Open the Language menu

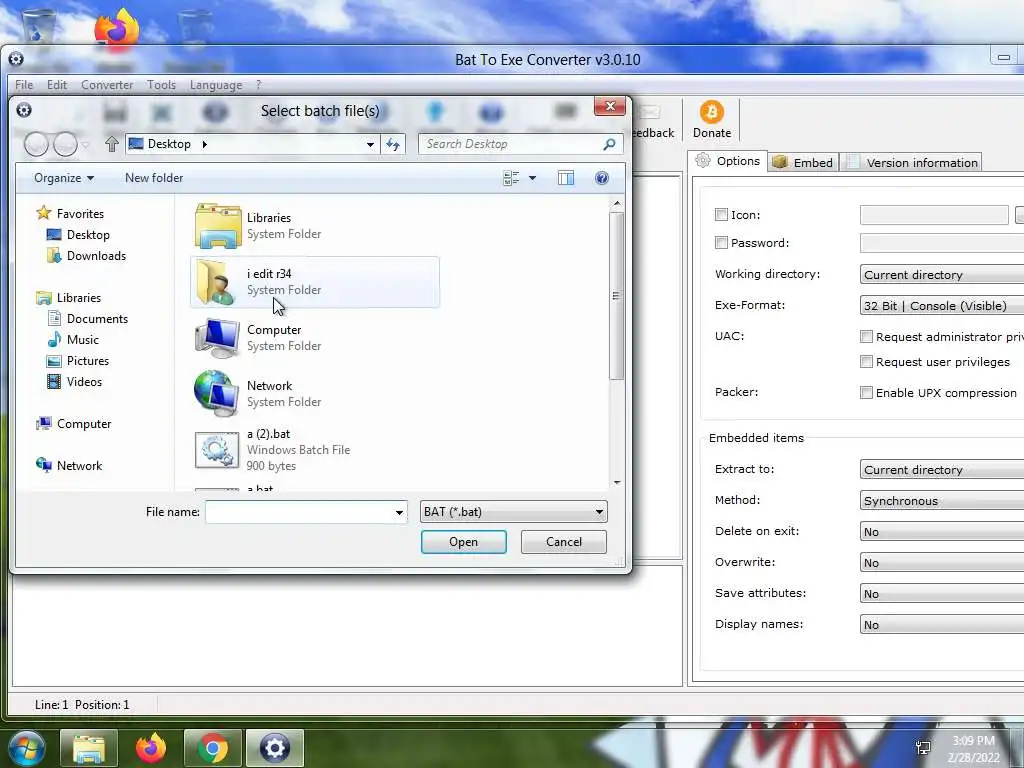pyautogui.click(x=216, y=85)
